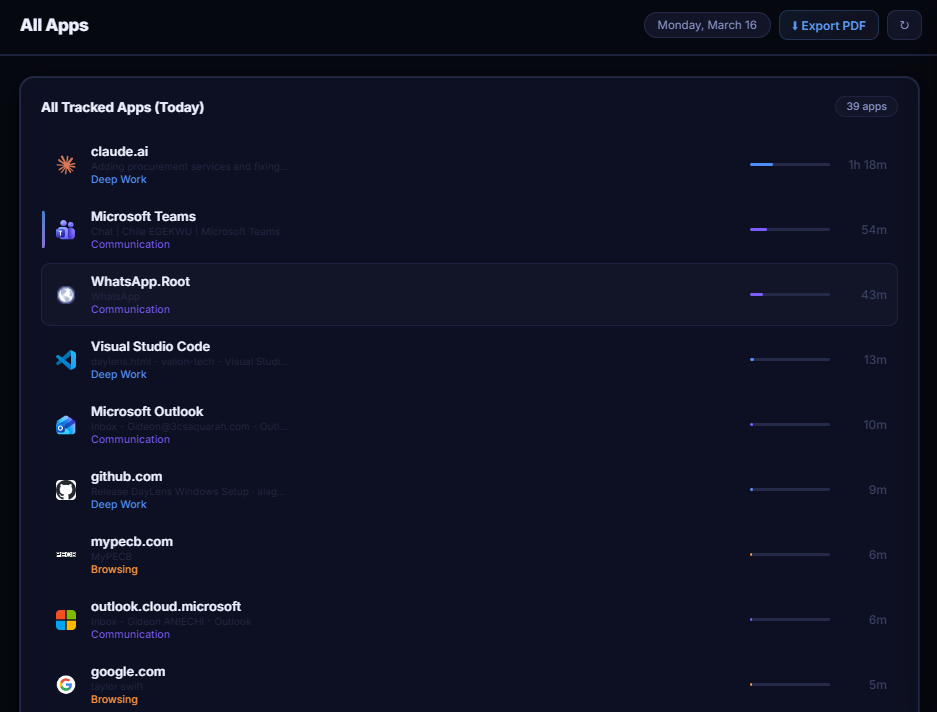The width and height of the screenshot is (937, 712).
Task: Click the Deep Work label under claude.ai
Action: click(118, 179)
